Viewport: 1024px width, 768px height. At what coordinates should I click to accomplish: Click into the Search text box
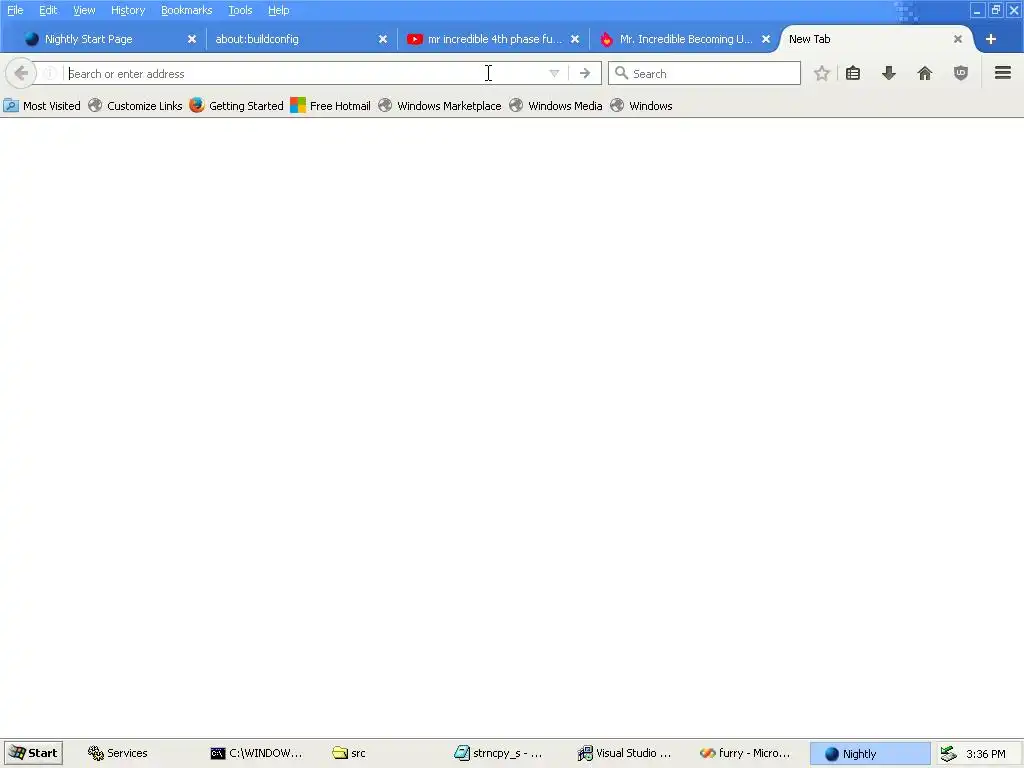(x=704, y=73)
